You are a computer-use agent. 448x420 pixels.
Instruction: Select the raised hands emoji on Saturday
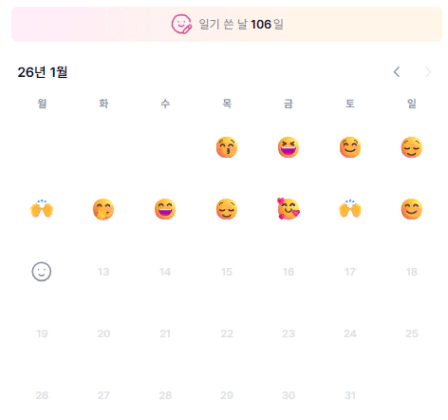pos(350,209)
